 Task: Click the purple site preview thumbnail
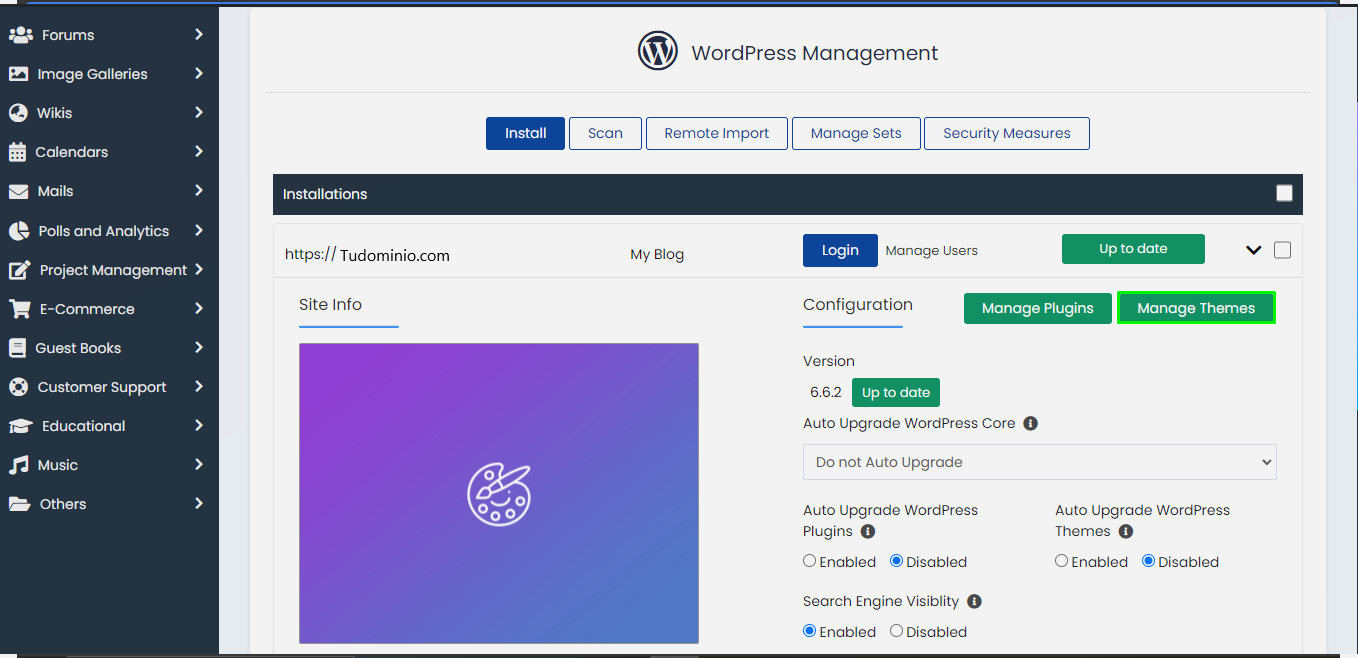coord(498,493)
